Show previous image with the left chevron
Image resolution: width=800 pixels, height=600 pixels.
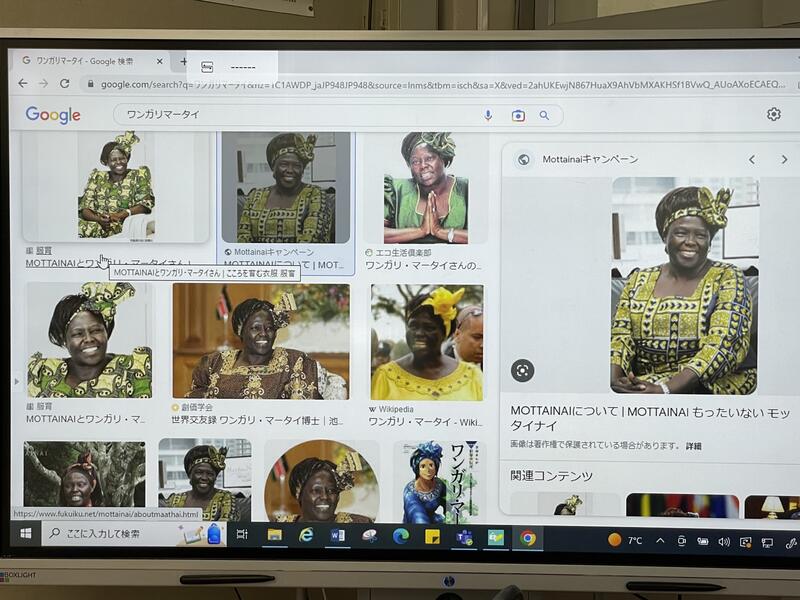click(752, 159)
